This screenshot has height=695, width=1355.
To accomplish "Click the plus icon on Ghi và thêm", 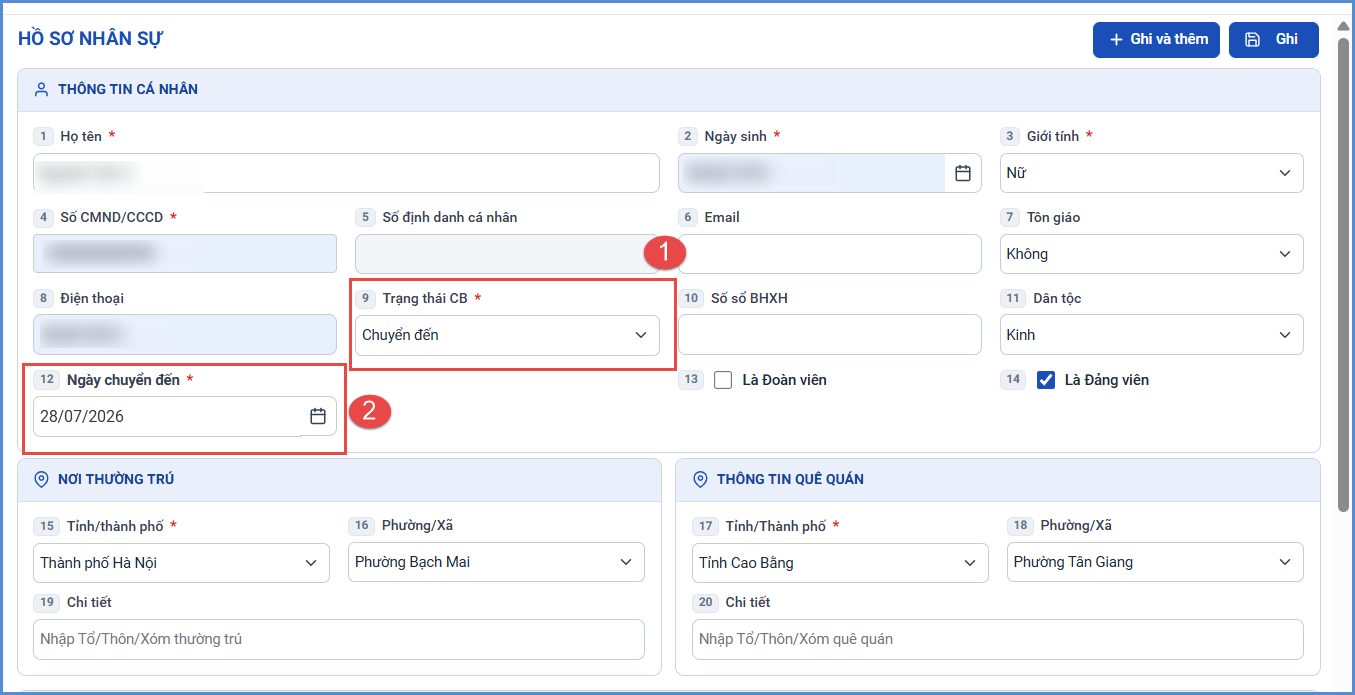I will (1117, 39).
